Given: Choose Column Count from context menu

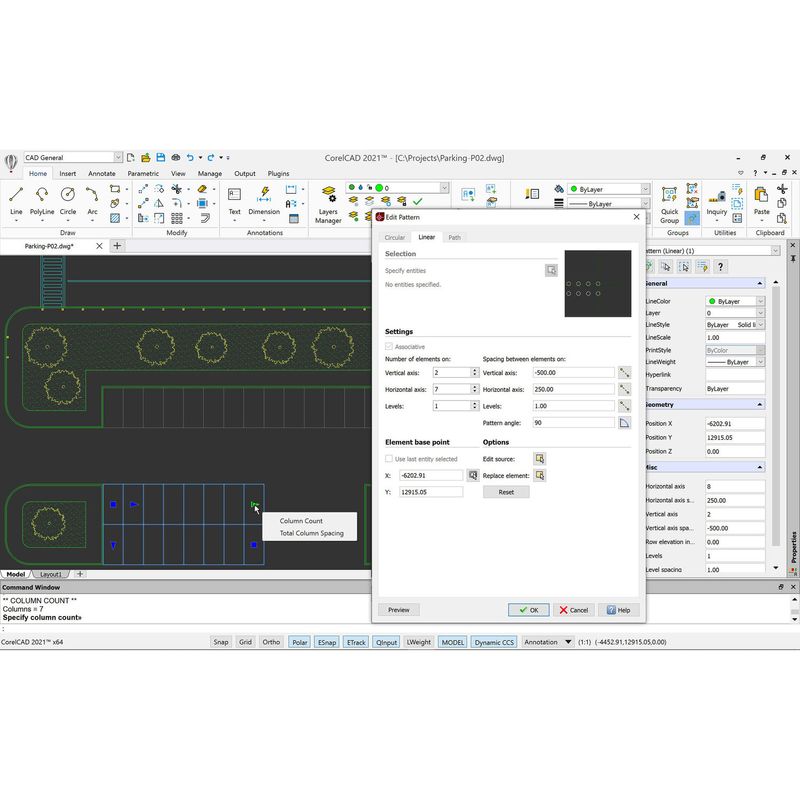Looking at the screenshot, I should (301, 521).
